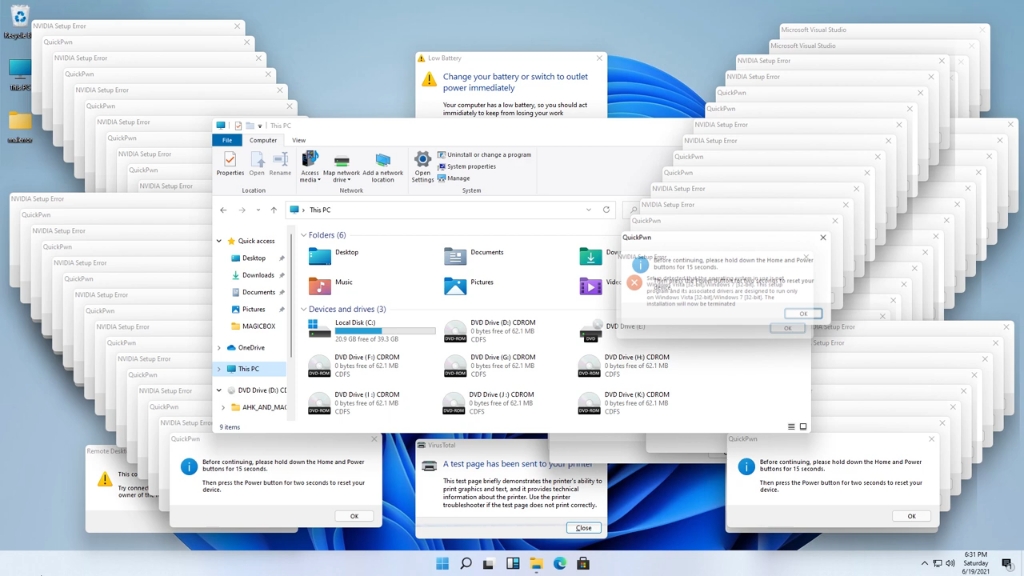Image resolution: width=1024 pixels, height=576 pixels.
Task: Switch to large icons view in status bar
Action: pos(803,427)
